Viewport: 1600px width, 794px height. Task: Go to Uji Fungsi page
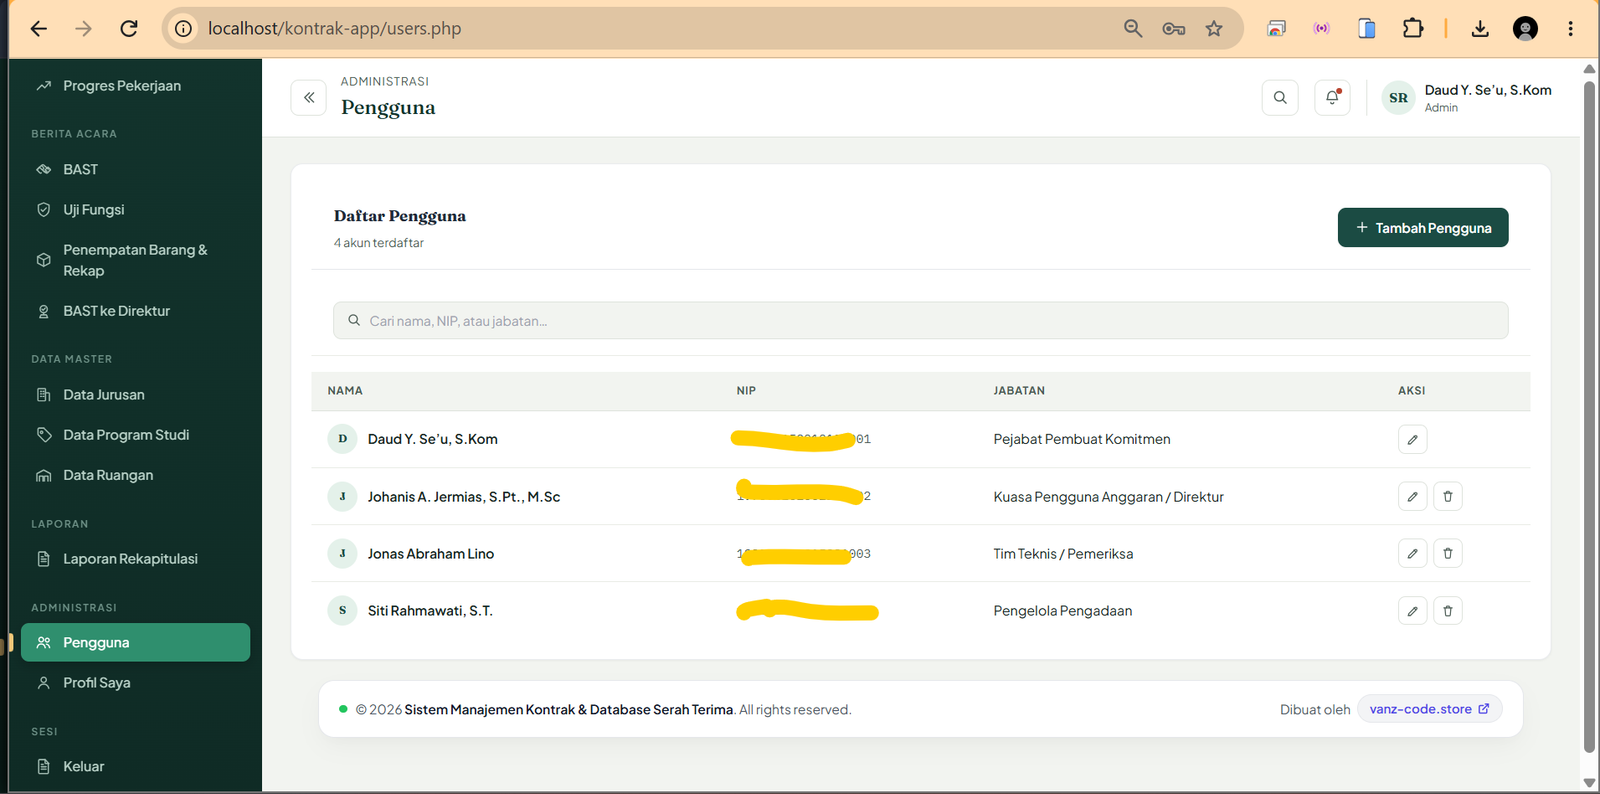click(135, 209)
